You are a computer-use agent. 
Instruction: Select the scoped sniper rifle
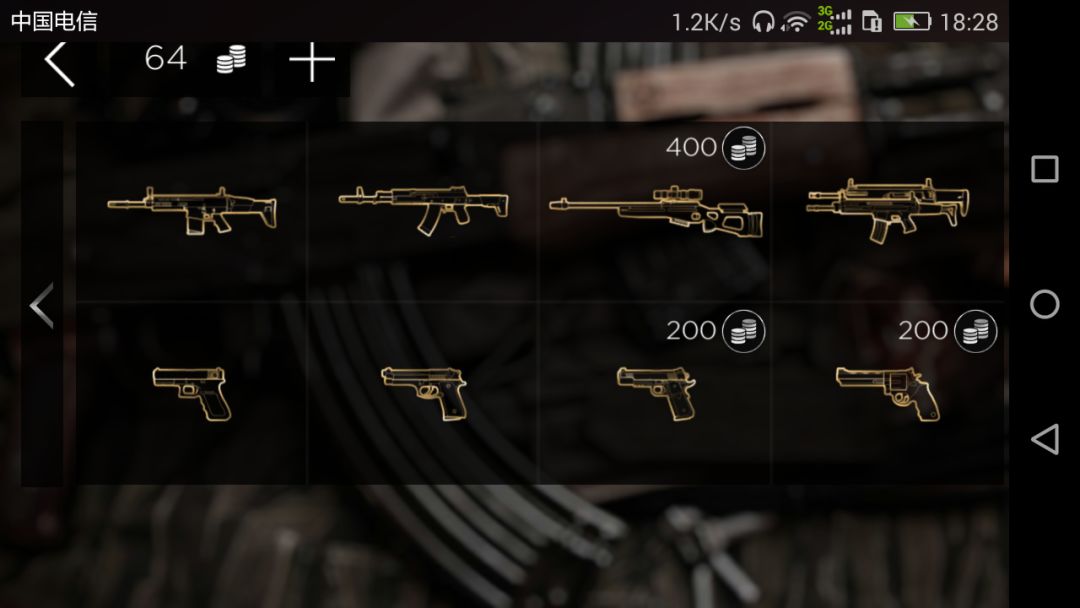coord(656,211)
